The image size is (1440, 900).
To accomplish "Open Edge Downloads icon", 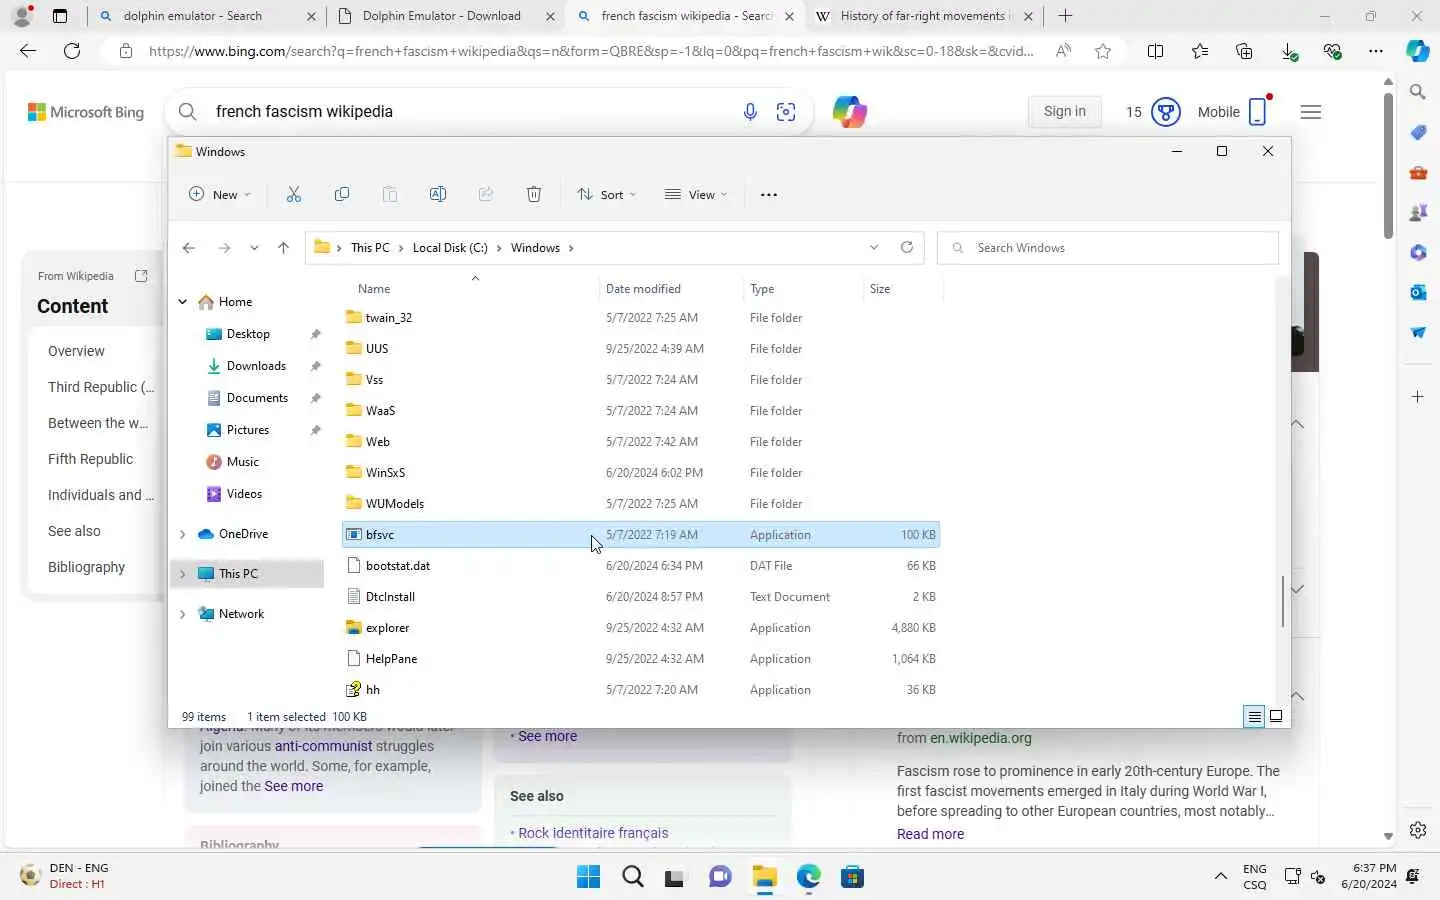I will pos(1289,51).
